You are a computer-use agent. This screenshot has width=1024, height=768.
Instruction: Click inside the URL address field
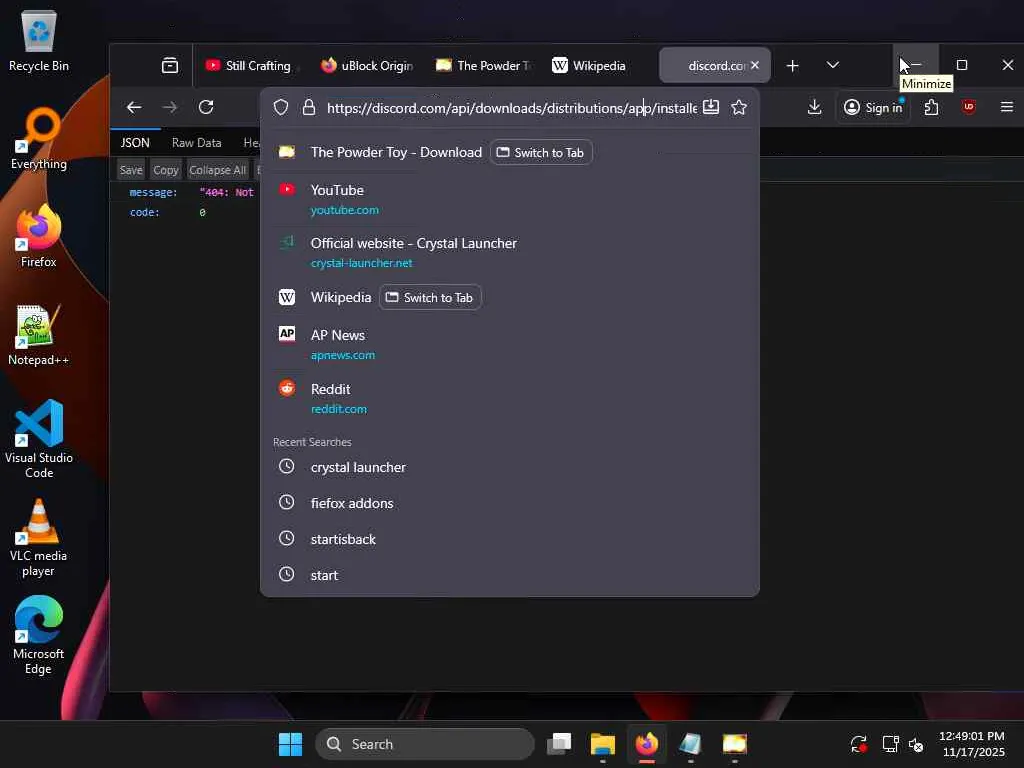pos(511,108)
